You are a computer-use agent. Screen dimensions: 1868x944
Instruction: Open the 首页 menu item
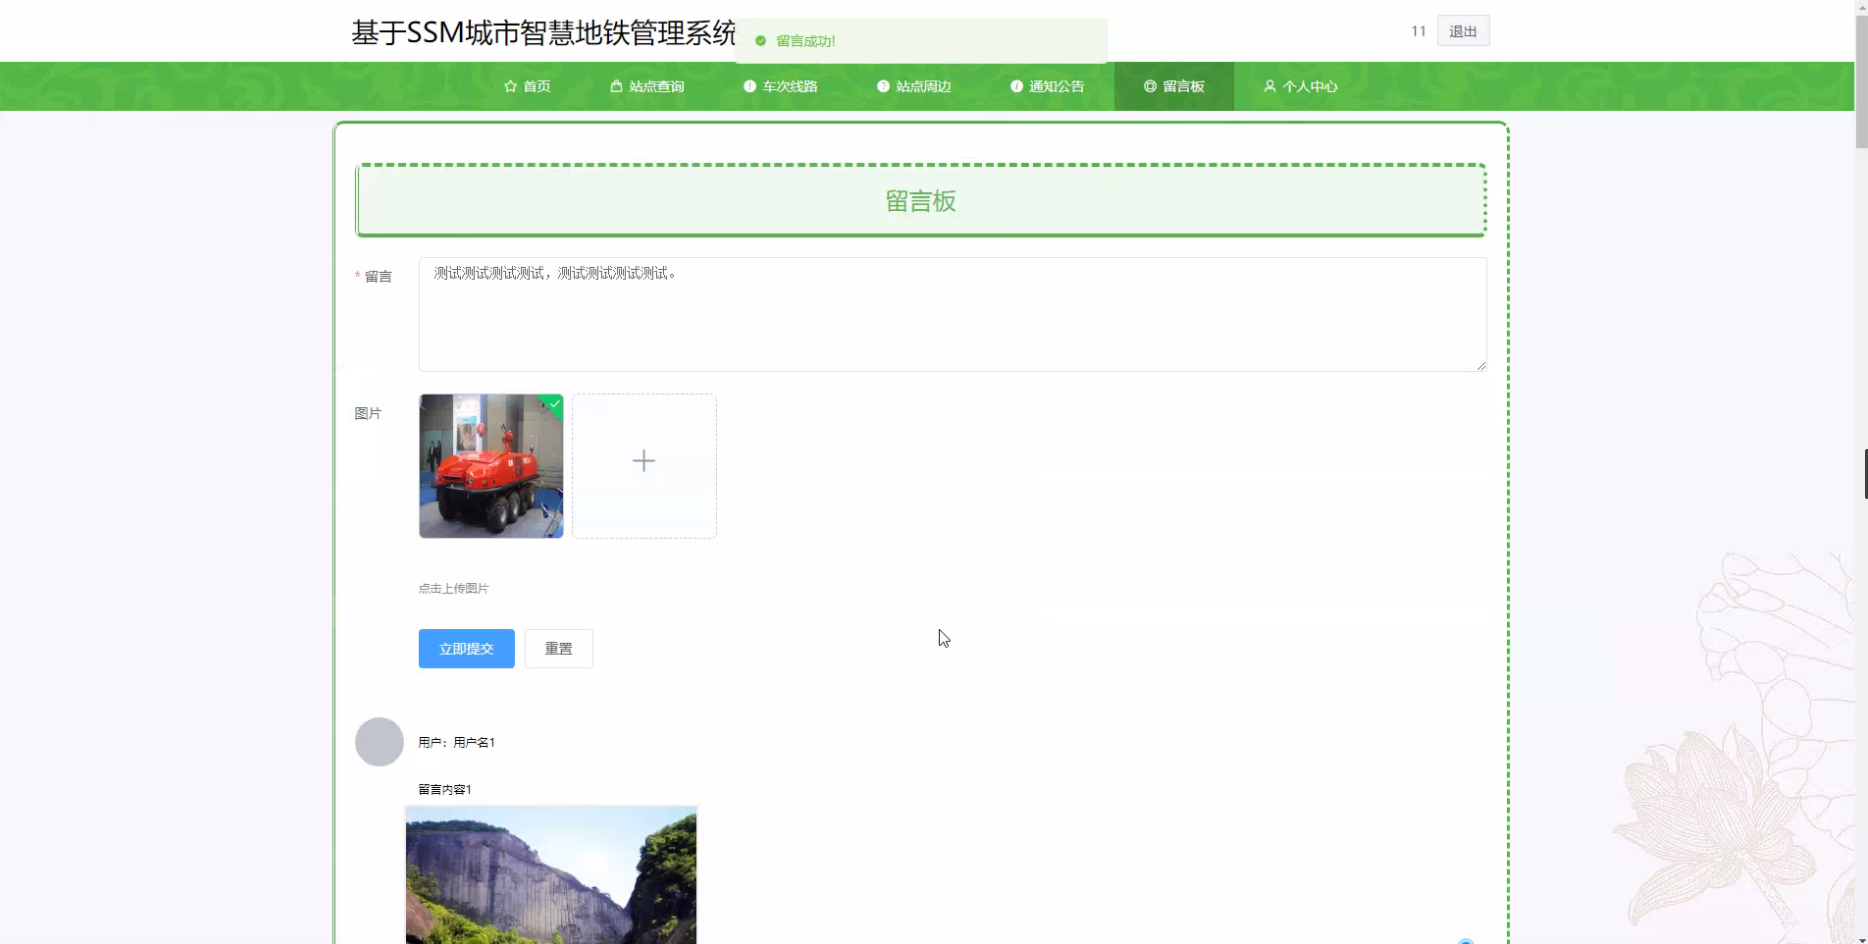tap(527, 86)
